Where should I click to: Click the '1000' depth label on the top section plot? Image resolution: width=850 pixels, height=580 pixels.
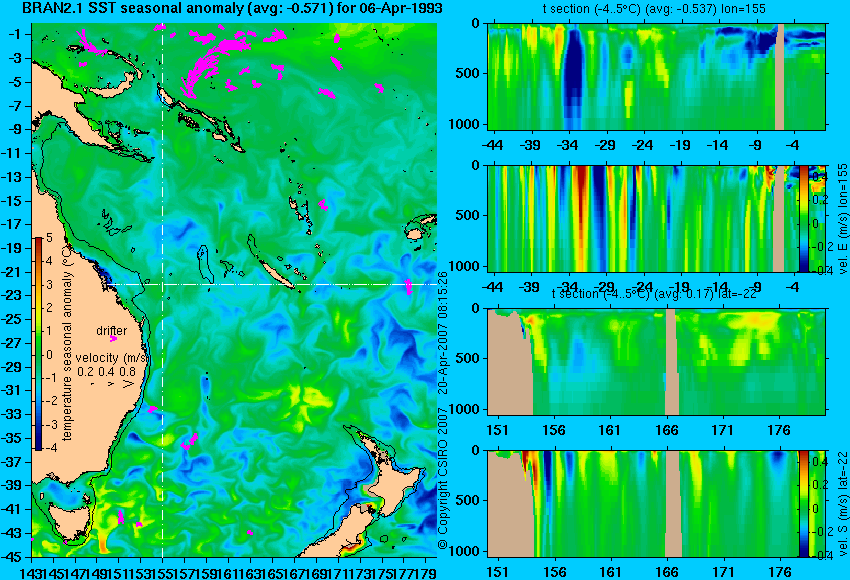click(x=465, y=124)
